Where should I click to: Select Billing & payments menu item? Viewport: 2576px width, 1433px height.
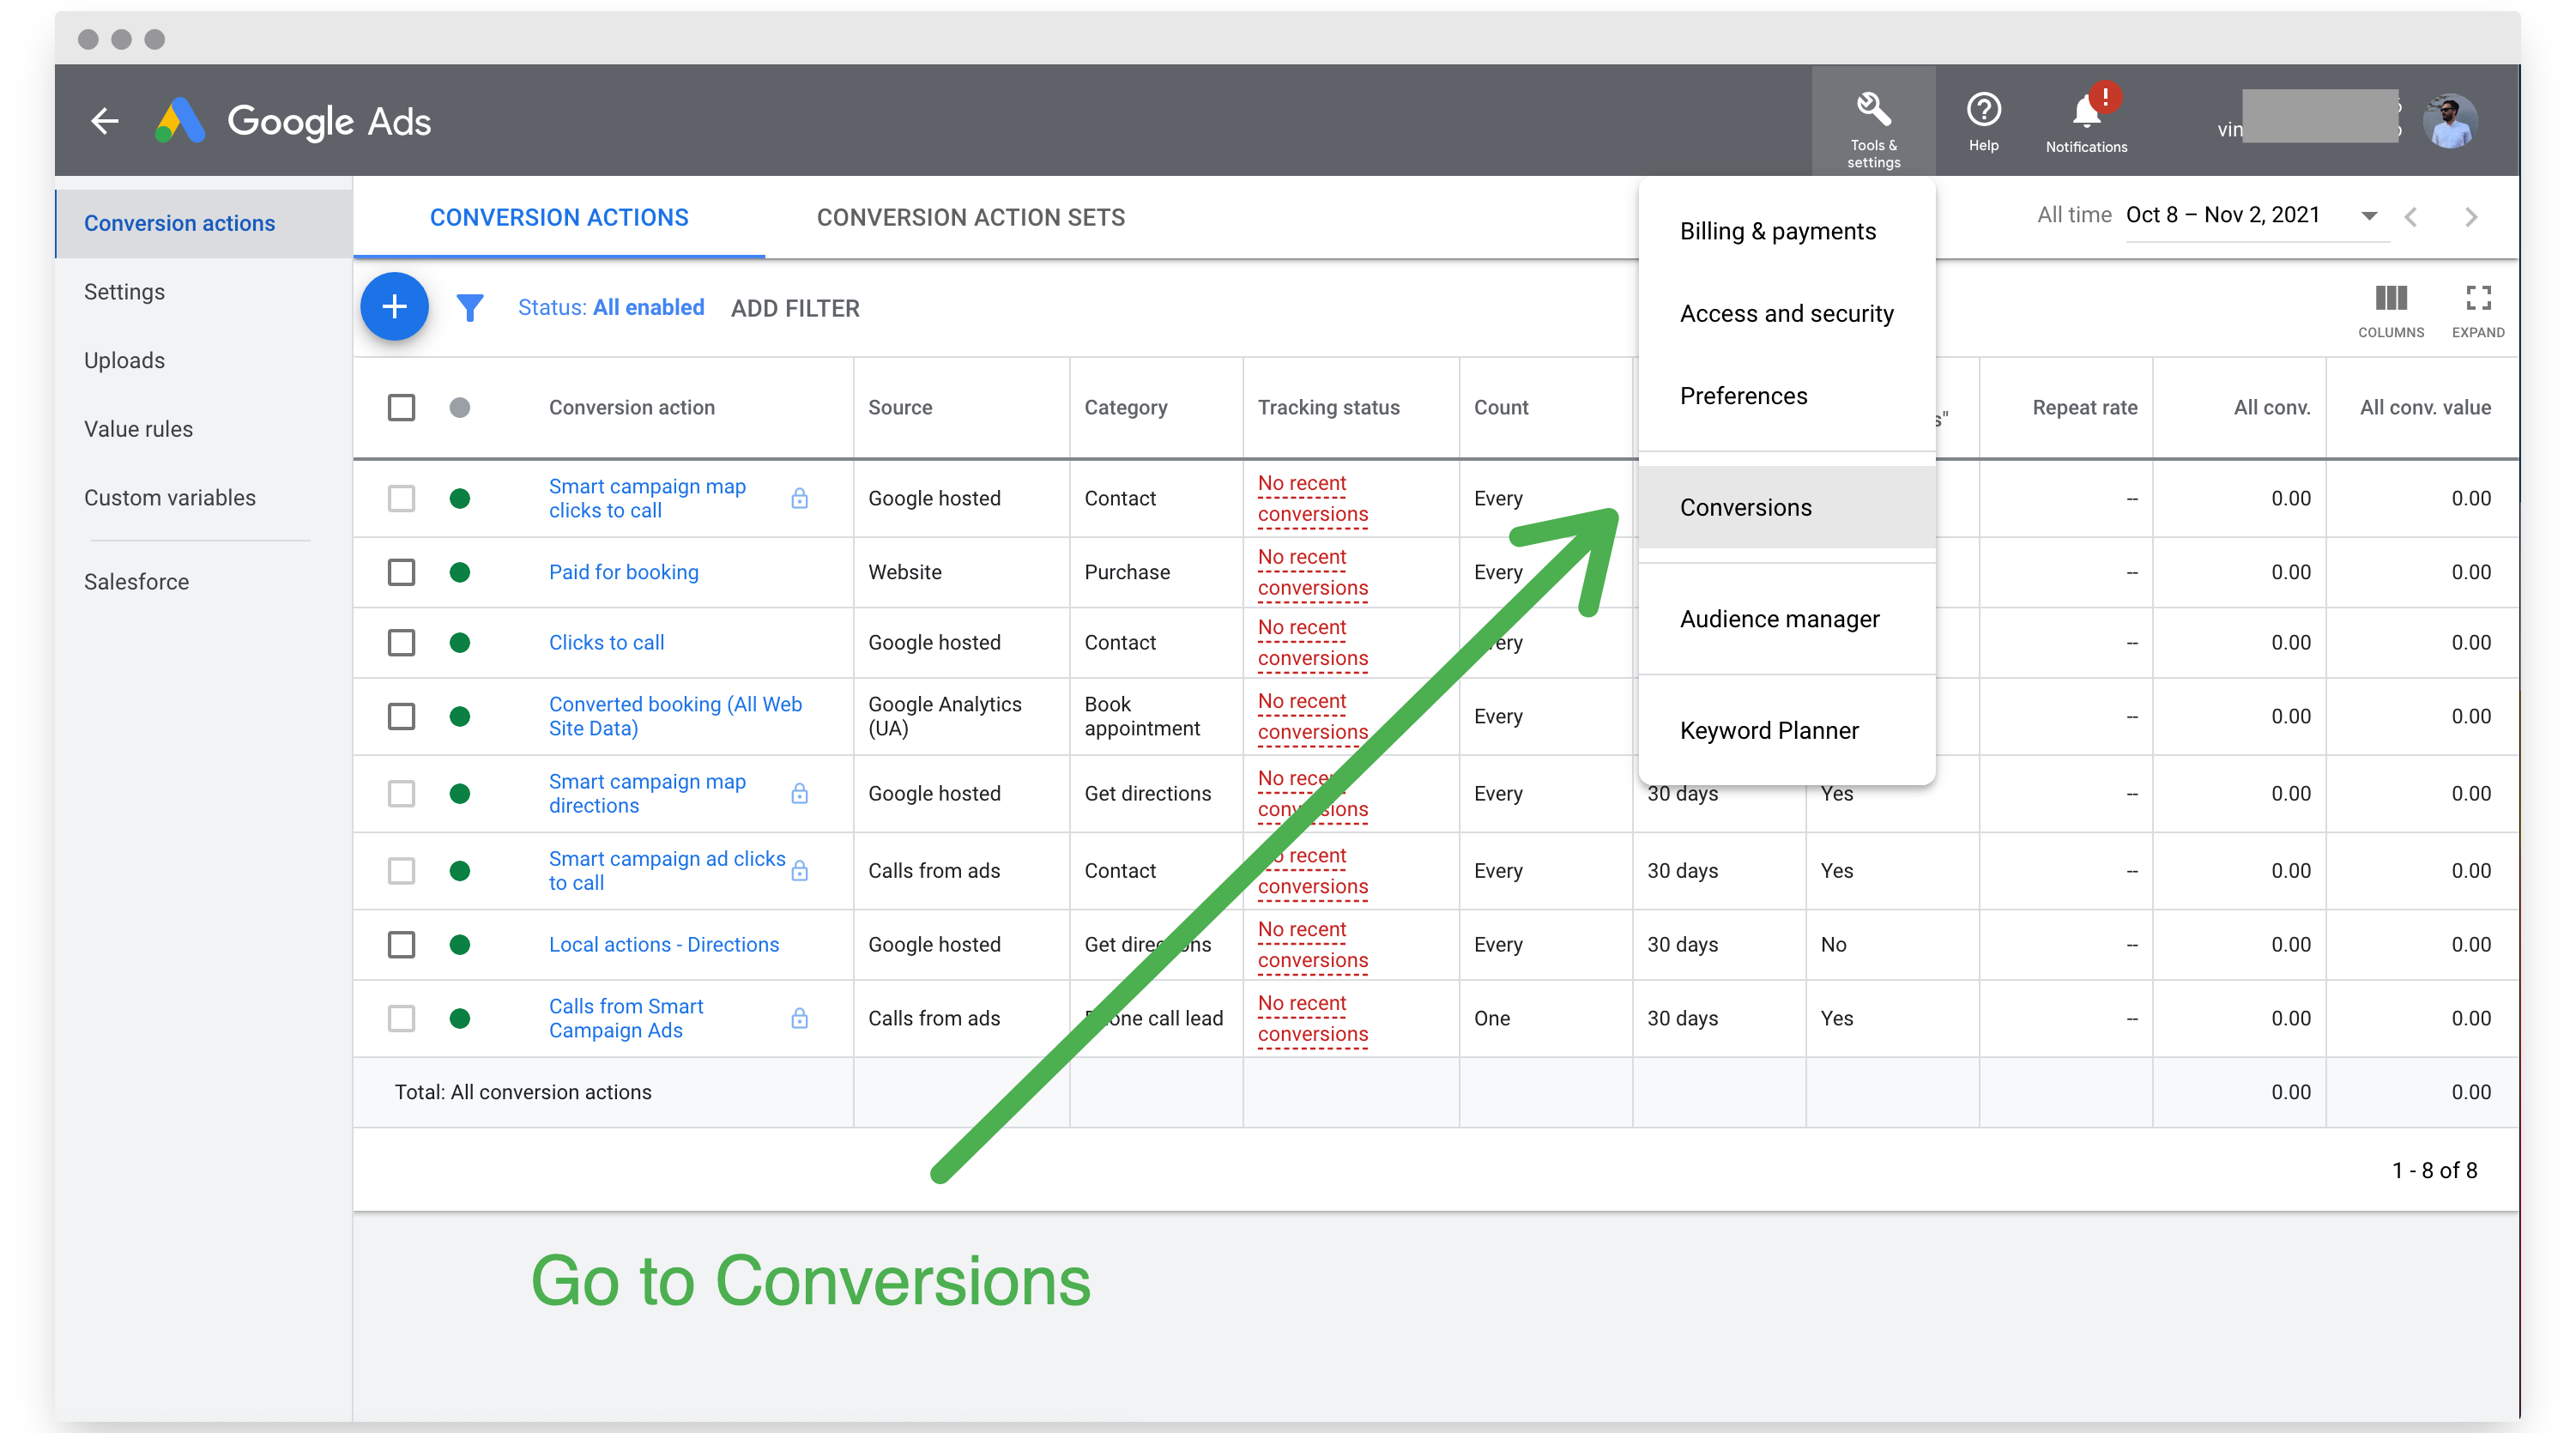point(1786,231)
